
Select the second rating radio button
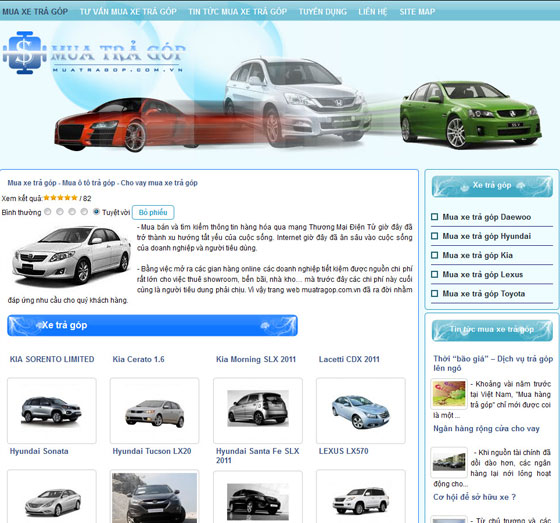[x=60, y=212]
